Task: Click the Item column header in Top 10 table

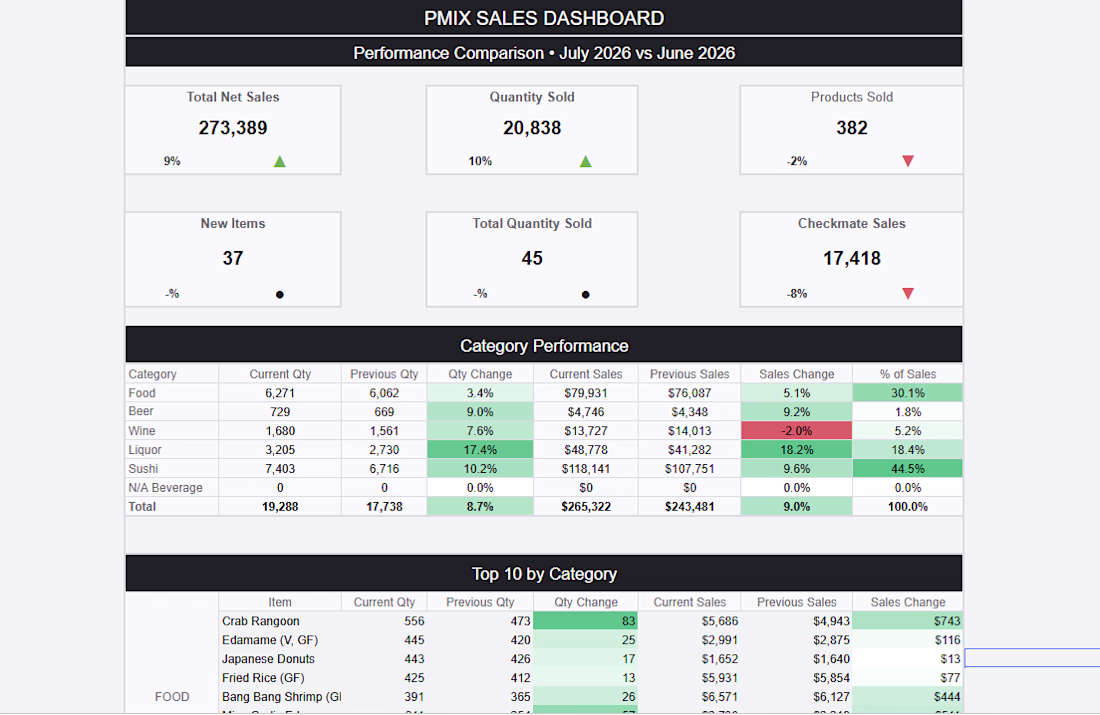Action: (280, 602)
